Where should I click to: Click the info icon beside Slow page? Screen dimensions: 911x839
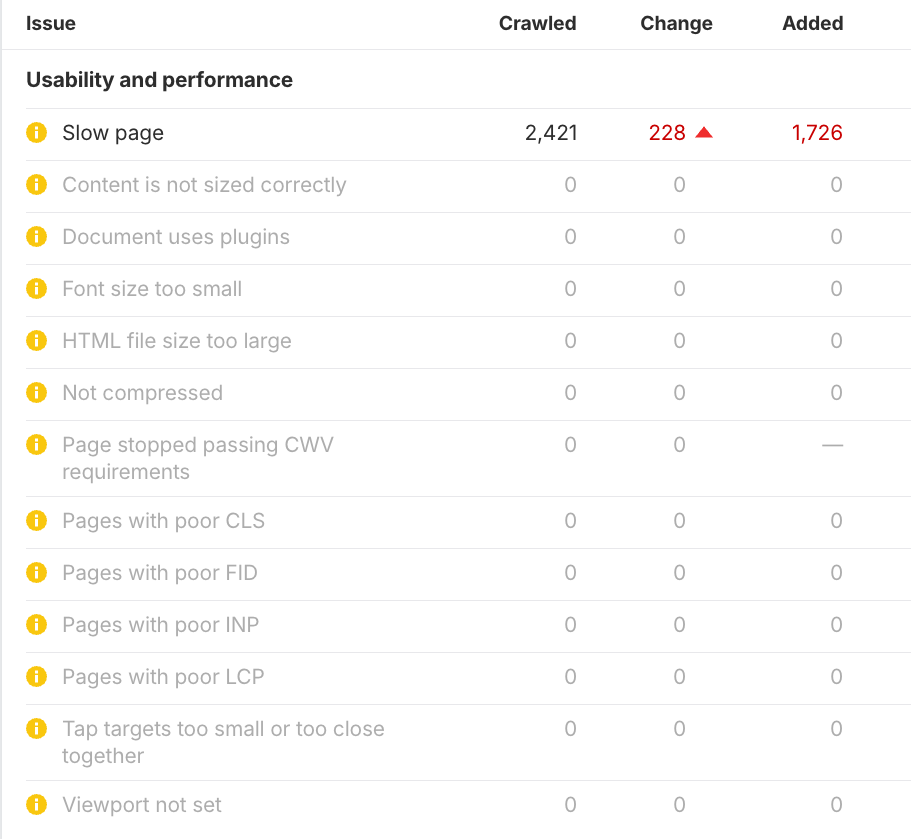[36, 133]
